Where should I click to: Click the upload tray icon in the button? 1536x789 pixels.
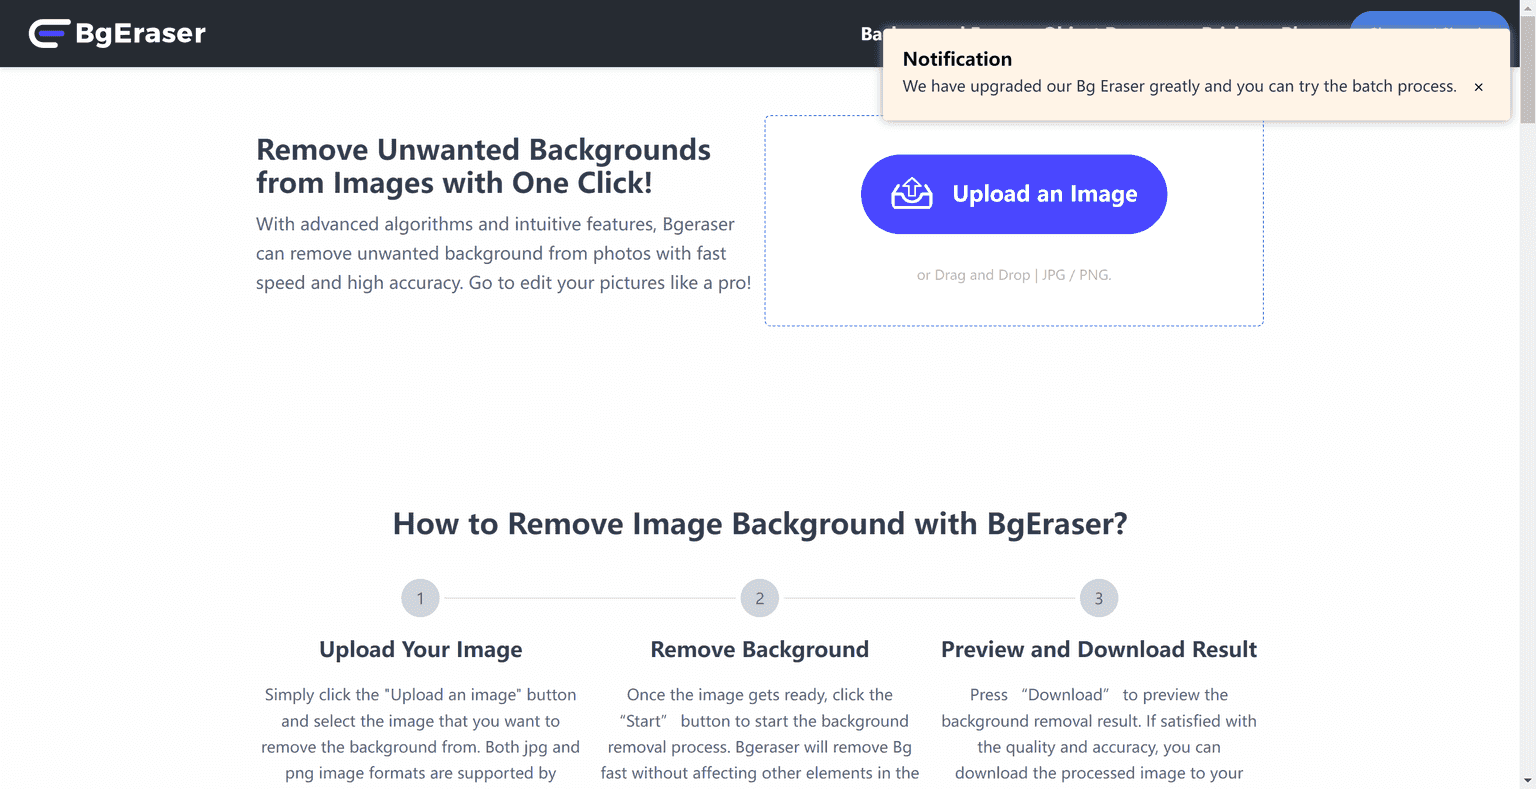tap(911, 194)
